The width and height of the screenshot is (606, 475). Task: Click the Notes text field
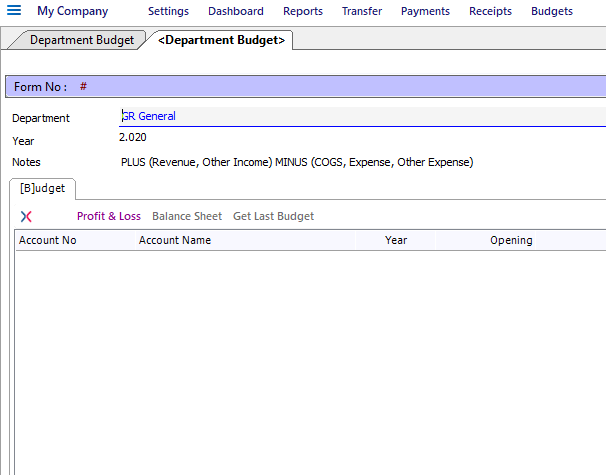(x=297, y=162)
